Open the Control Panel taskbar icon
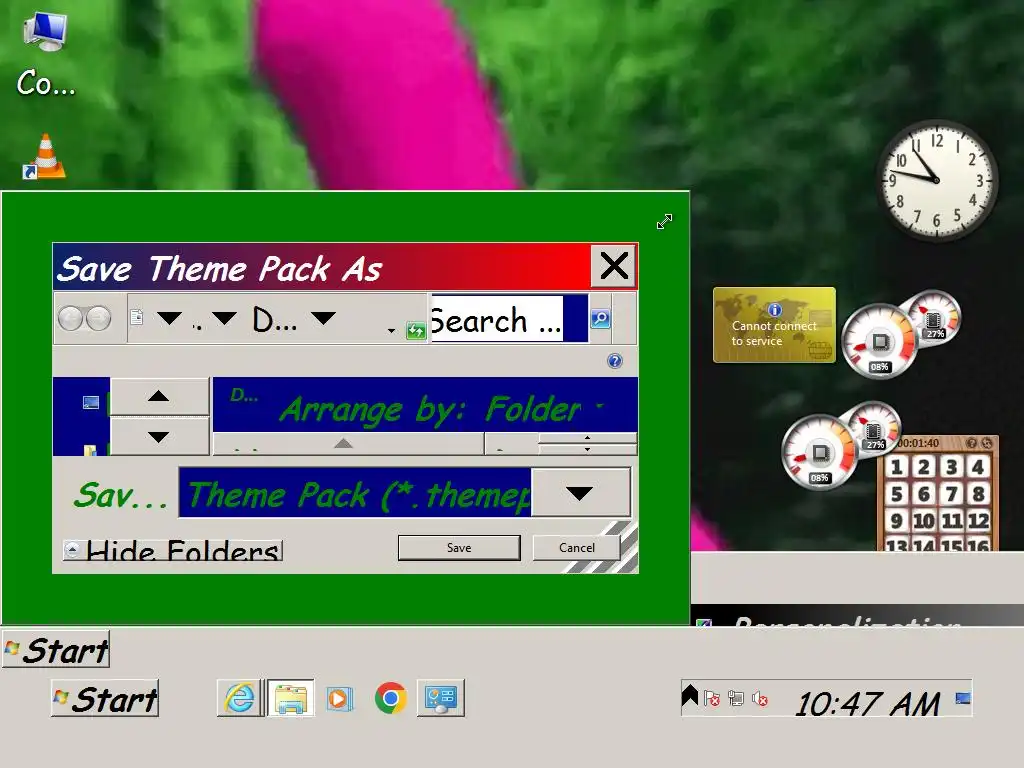 (441, 699)
